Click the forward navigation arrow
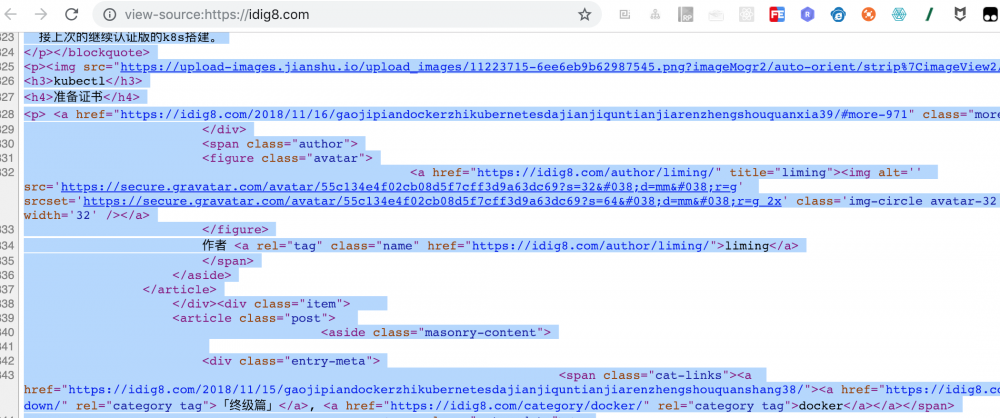This screenshot has height=418, width=1000. (x=42, y=15)
